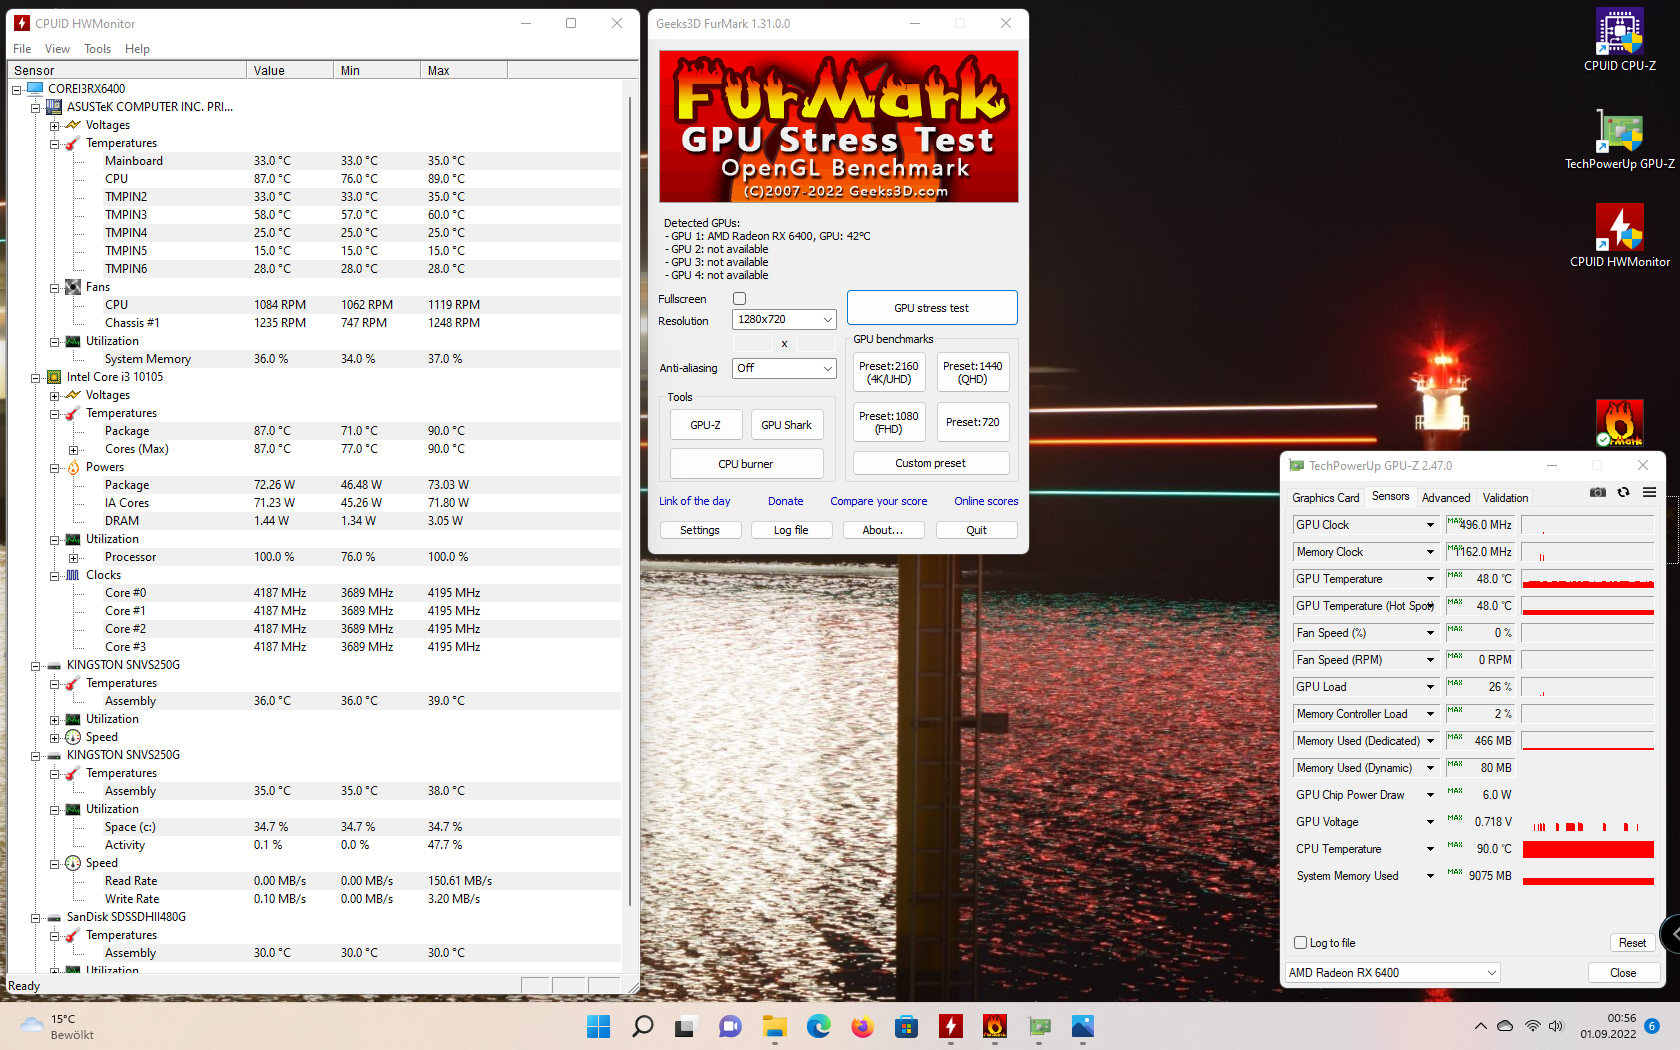Show hidden system tray icons
The height and width of the screenshot is (1050, 1680).
click(1481, 1026)
